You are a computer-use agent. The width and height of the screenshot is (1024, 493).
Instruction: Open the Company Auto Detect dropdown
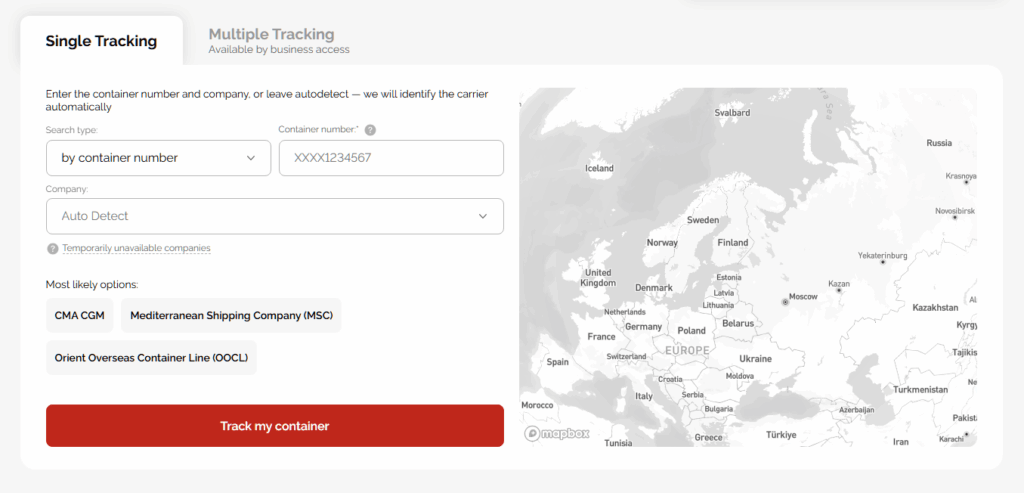pos(275,216)
